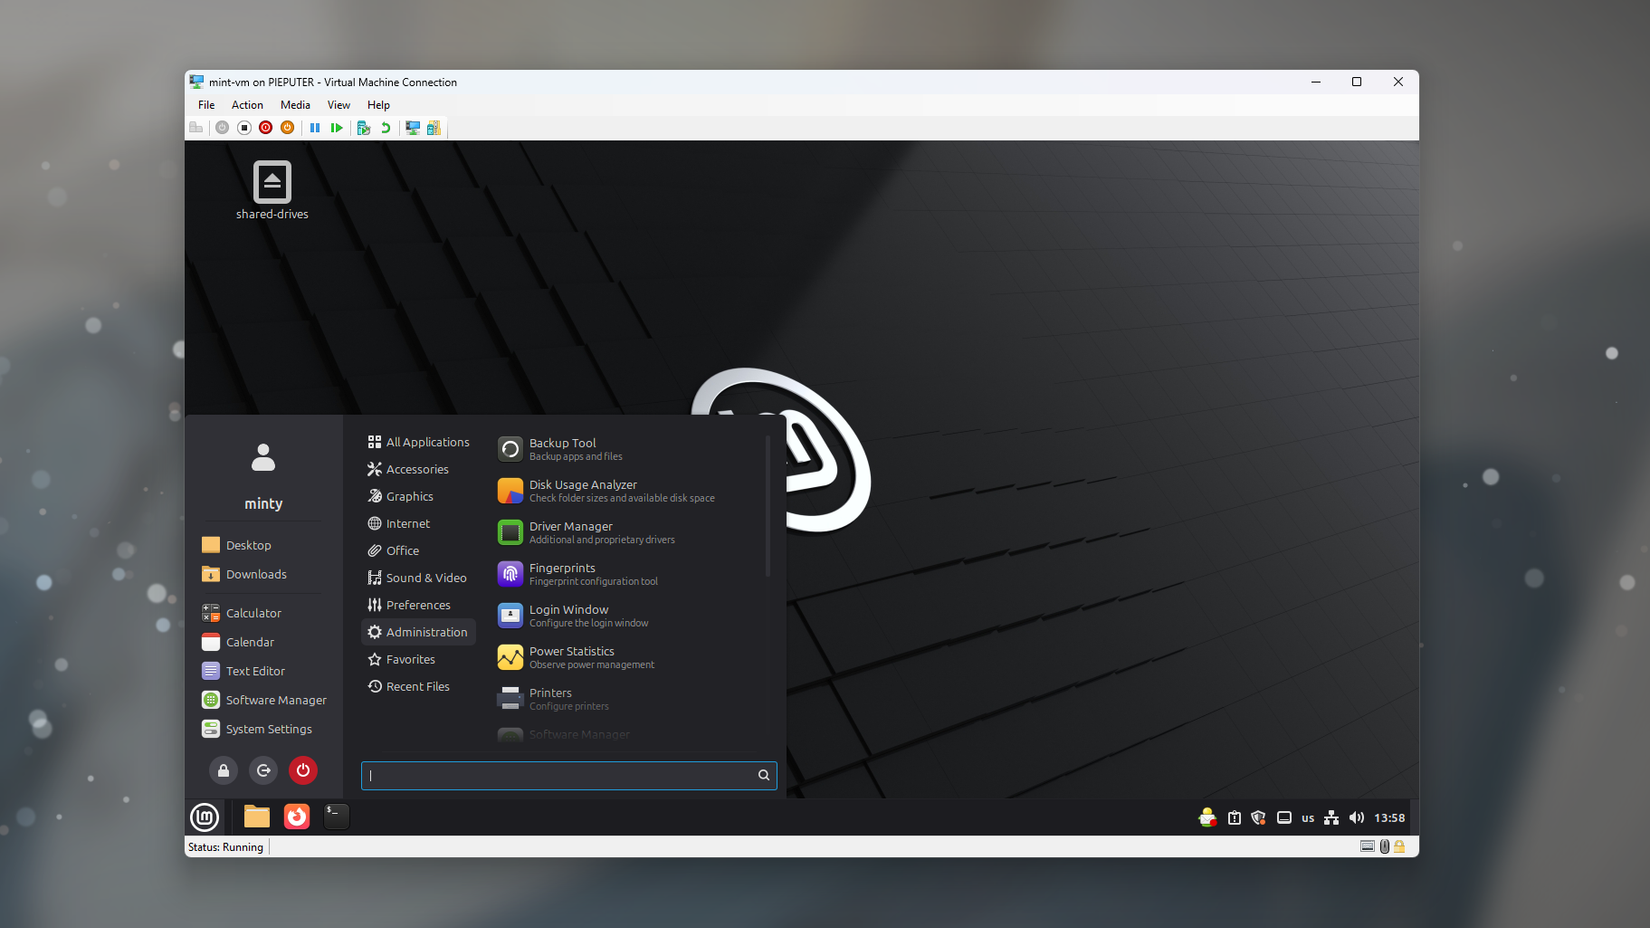This screenshot has width=1650, height=928.
Task: Switch to the Graphics category
Action: (x=410, y=496)
